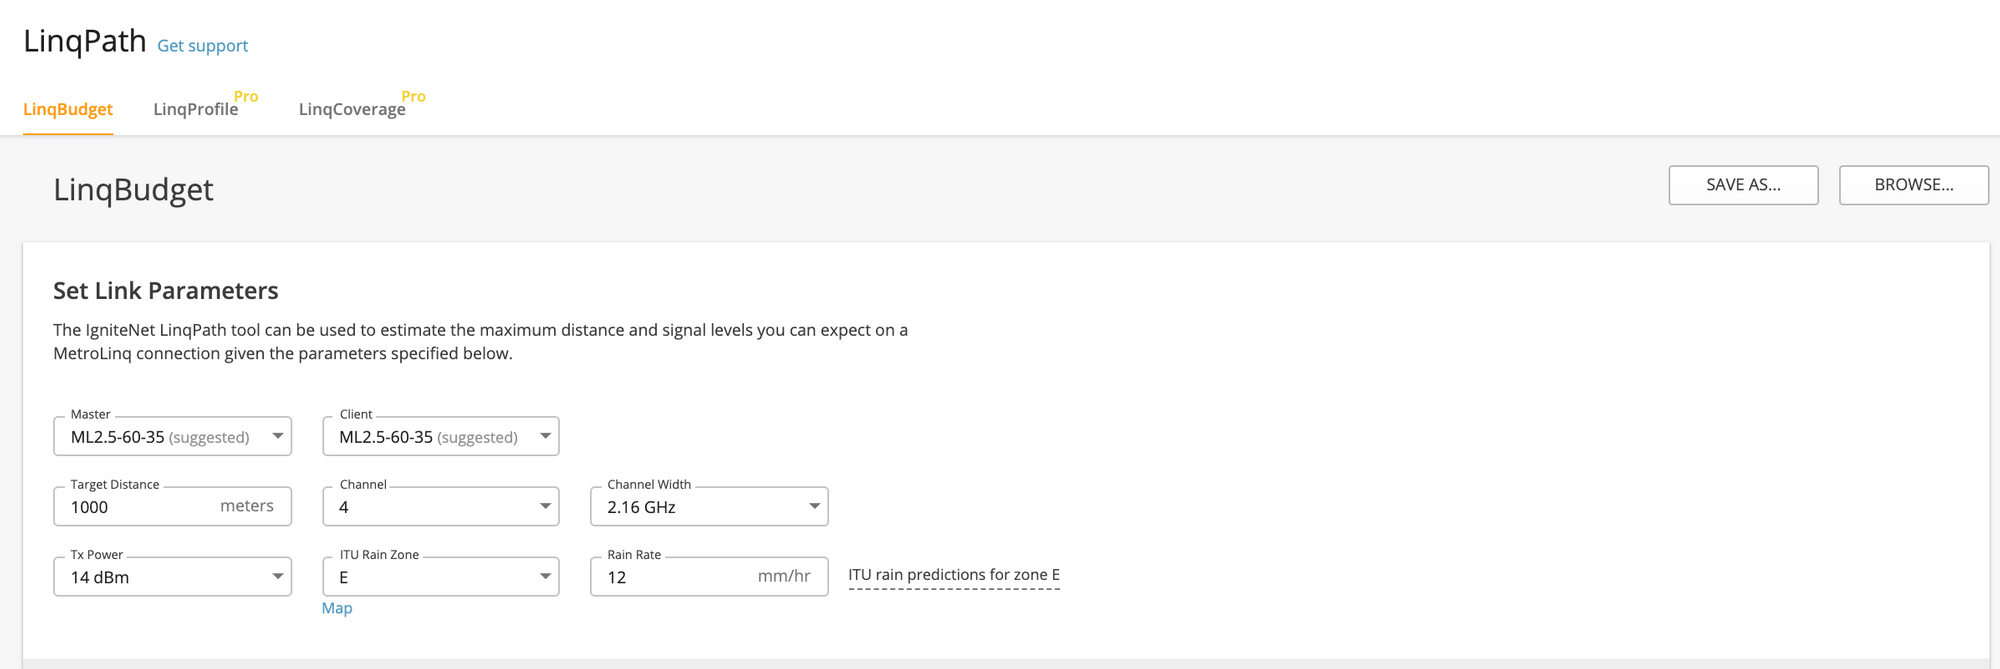Click the BROWSE... button

pyautogui.click(x=1914, y=185)
